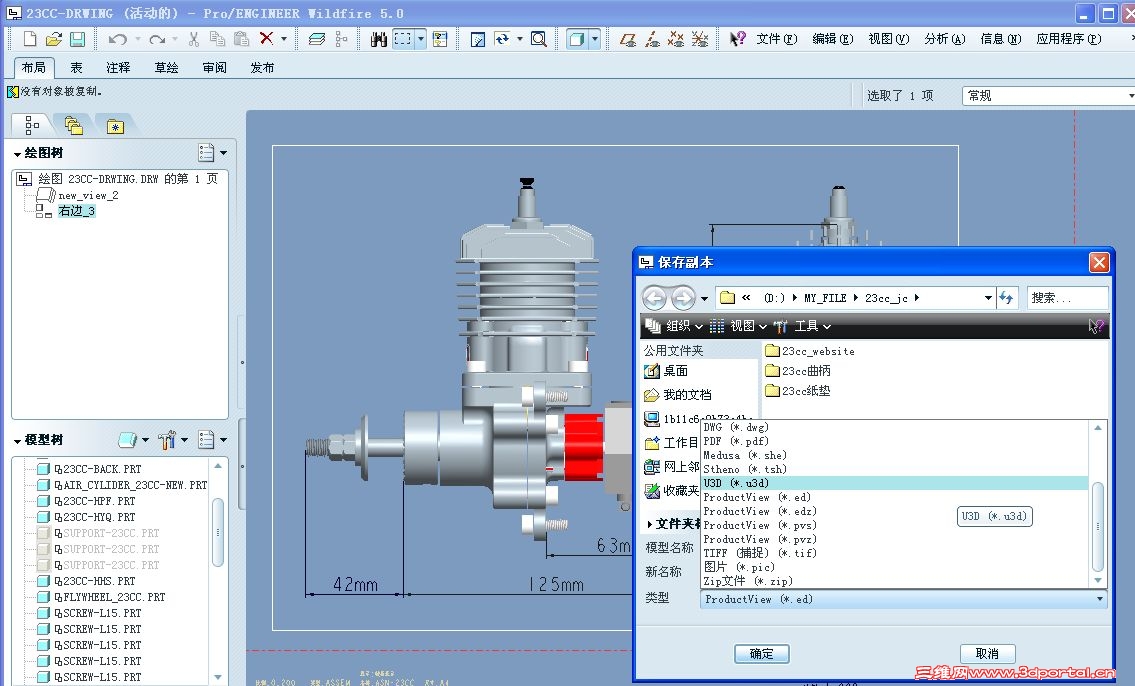This screenshot has width=1135, height=686.
Task: Open dropdown beside the selection rectangle tool
Action: coord(421,39)
